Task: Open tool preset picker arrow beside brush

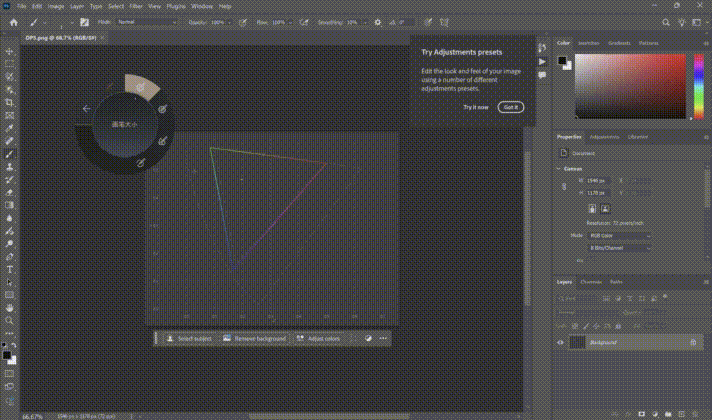Action: pyautogui.click(x=45, y=22)
